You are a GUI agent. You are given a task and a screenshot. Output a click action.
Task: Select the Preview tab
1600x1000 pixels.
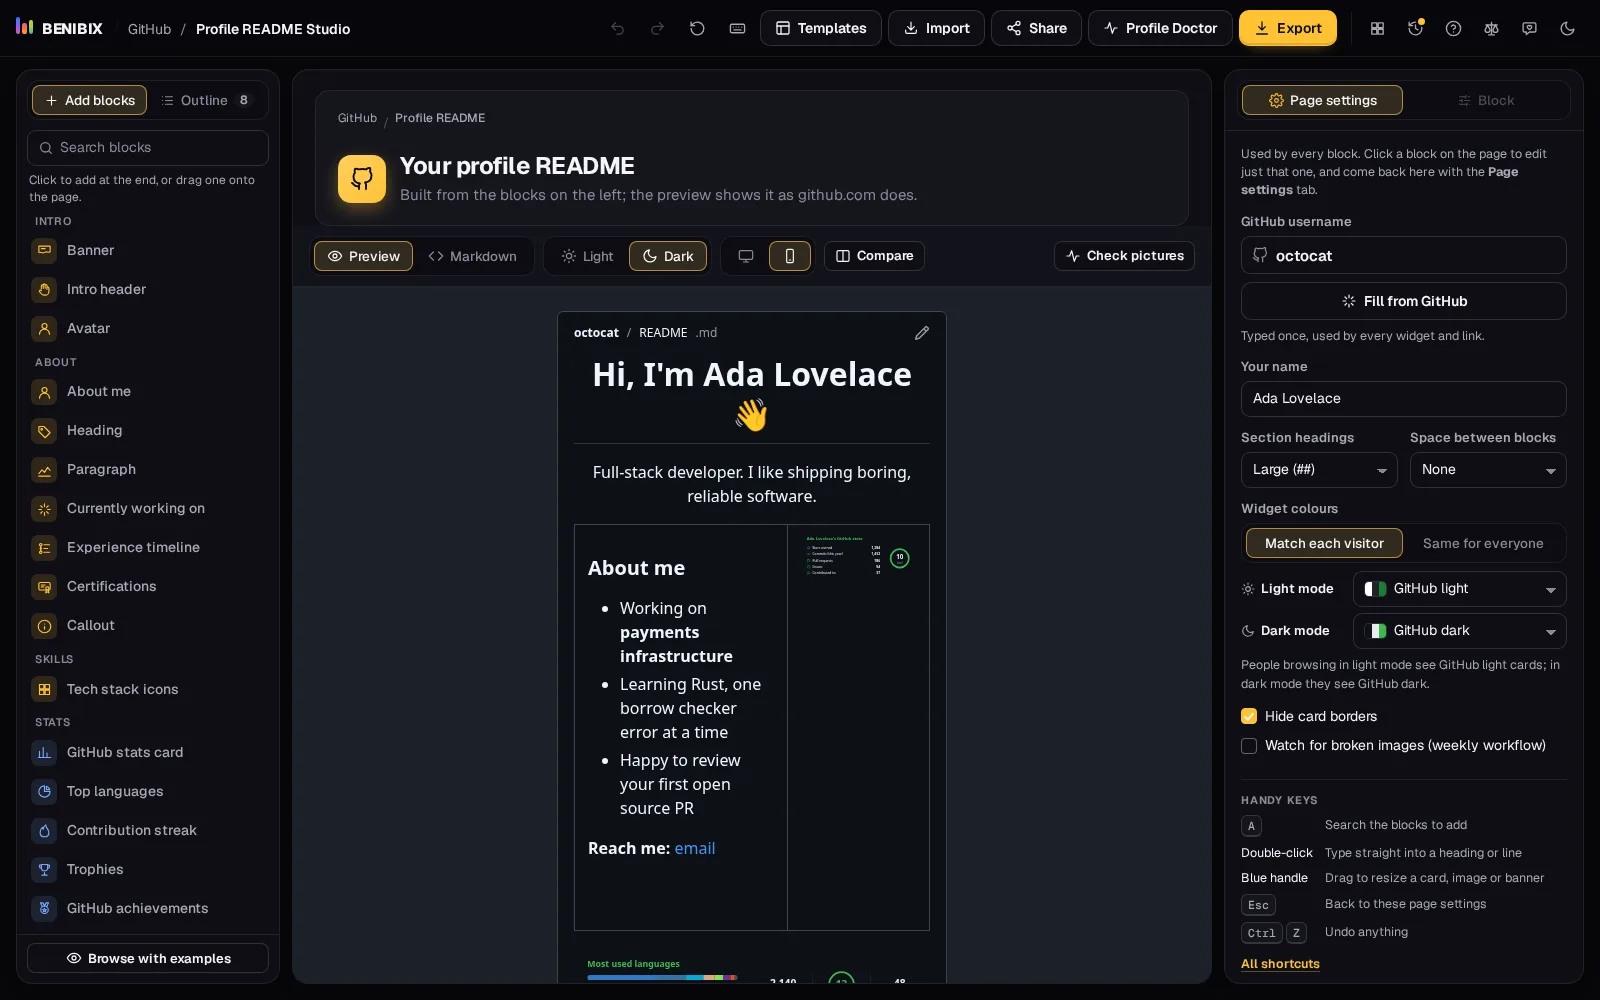(364, 256)
